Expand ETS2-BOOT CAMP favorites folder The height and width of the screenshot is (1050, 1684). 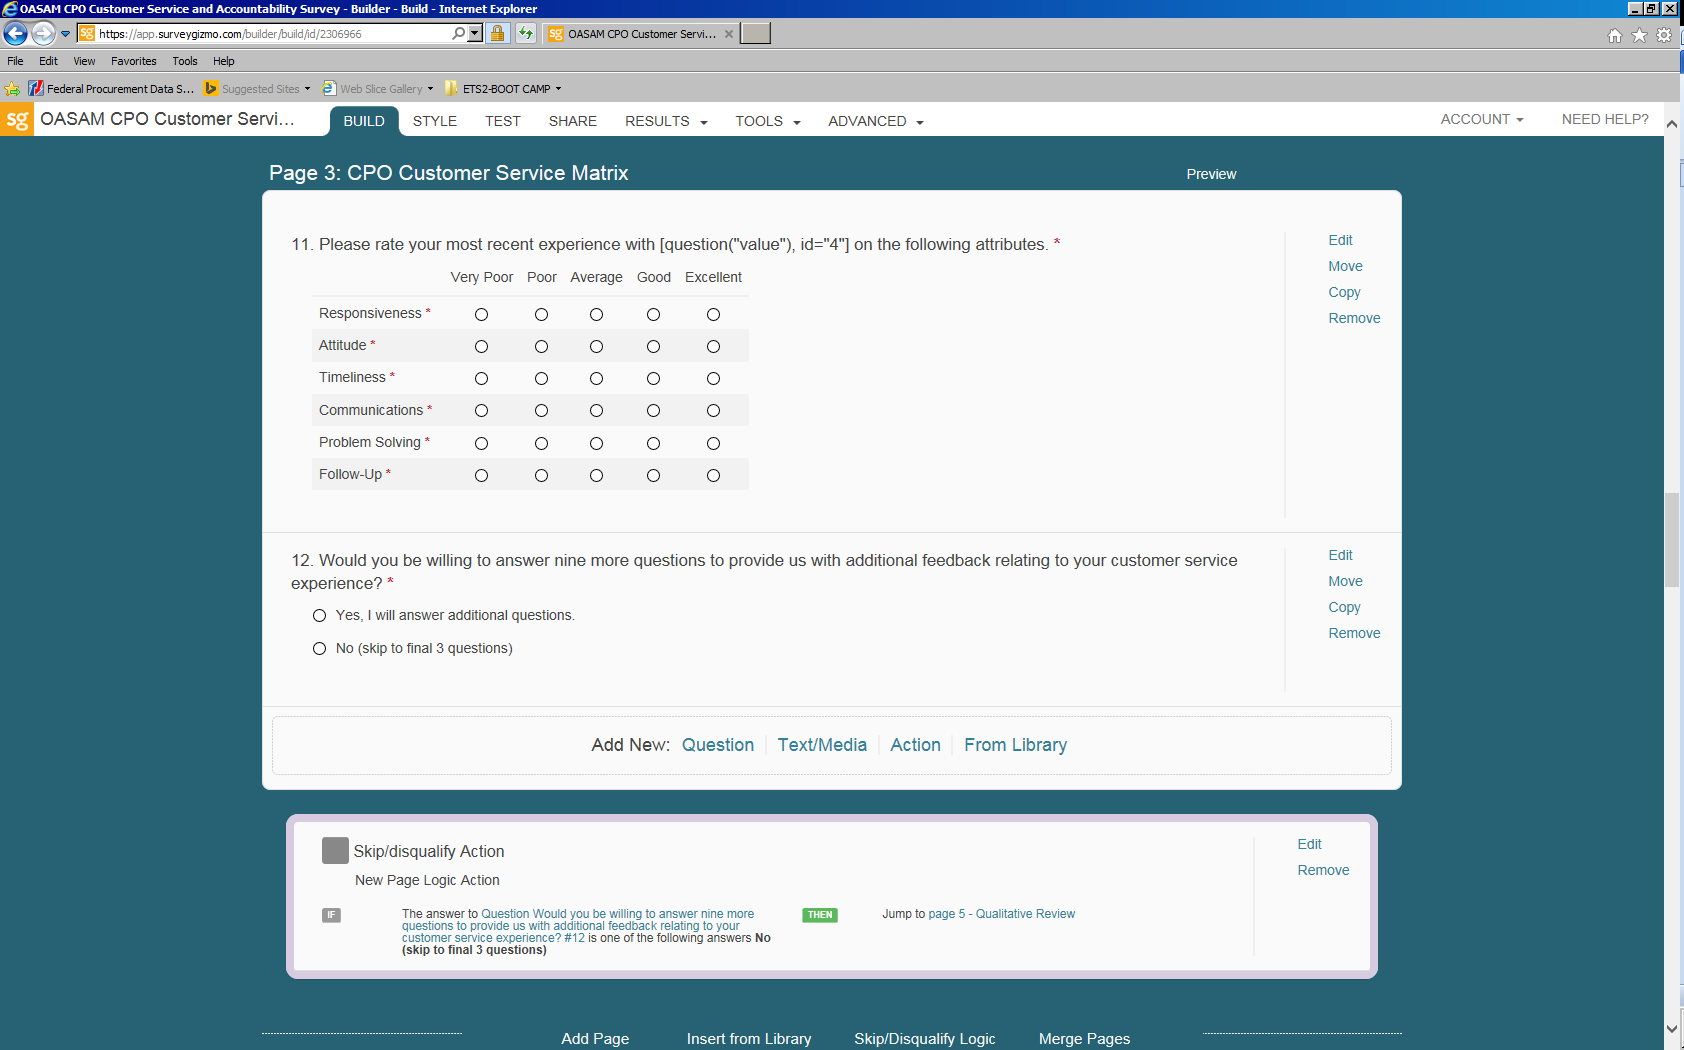(504, 89)
